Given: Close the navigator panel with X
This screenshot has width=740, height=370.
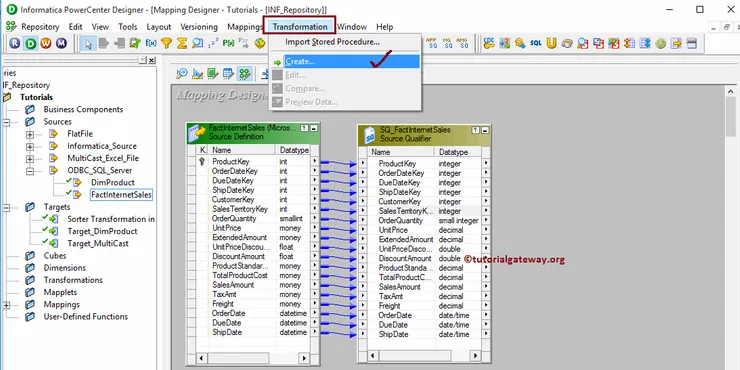Looking at the screenshot, I should pos(151,60).
